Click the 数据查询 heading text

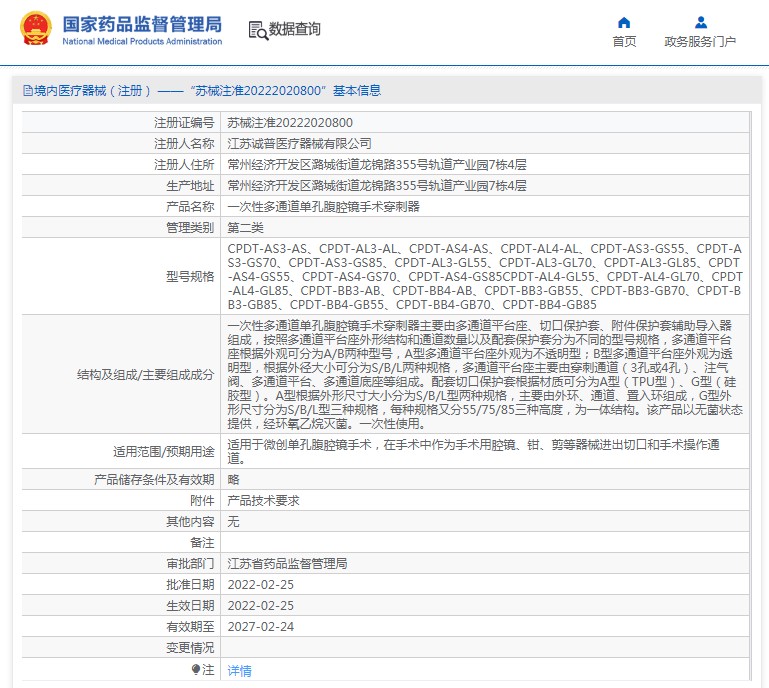(295, 30)
